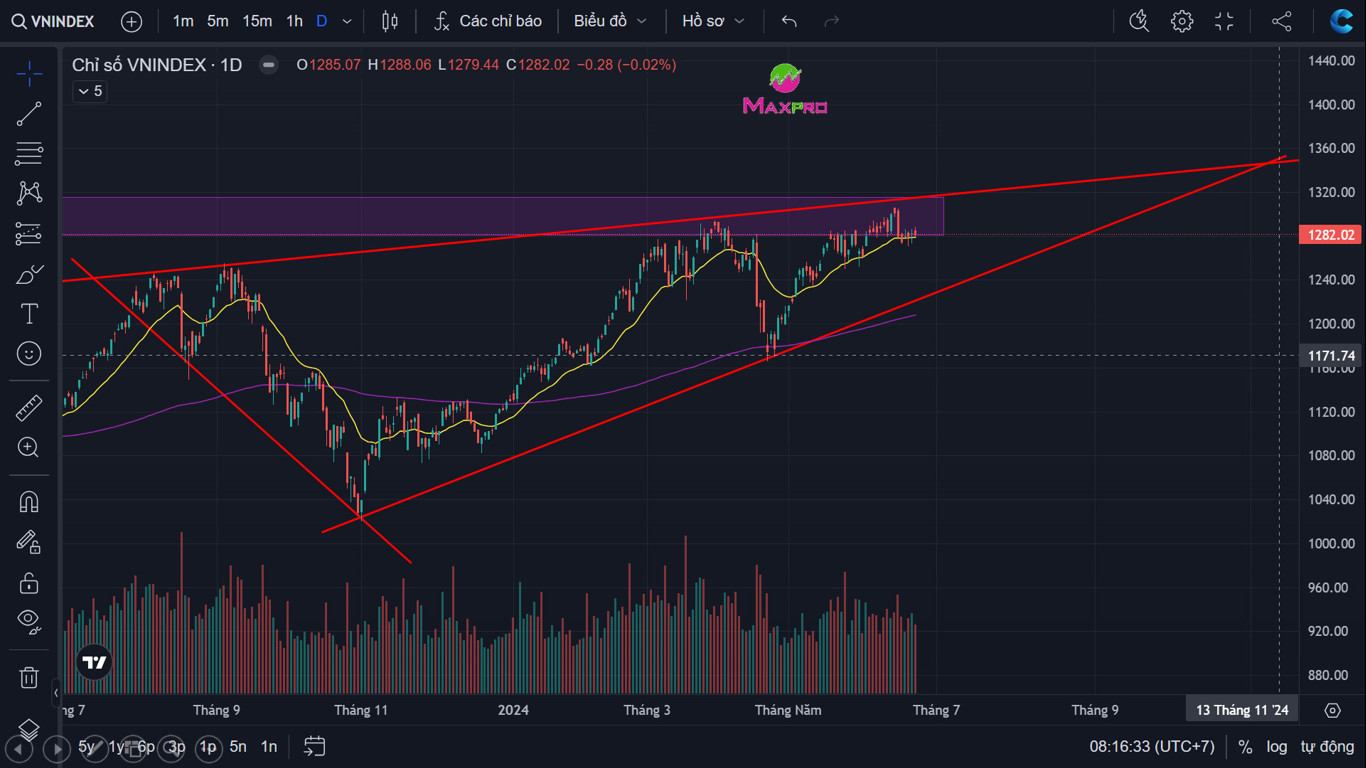Select the ruler measure tool
1366x768 pixels.
(x=29, y=408)
